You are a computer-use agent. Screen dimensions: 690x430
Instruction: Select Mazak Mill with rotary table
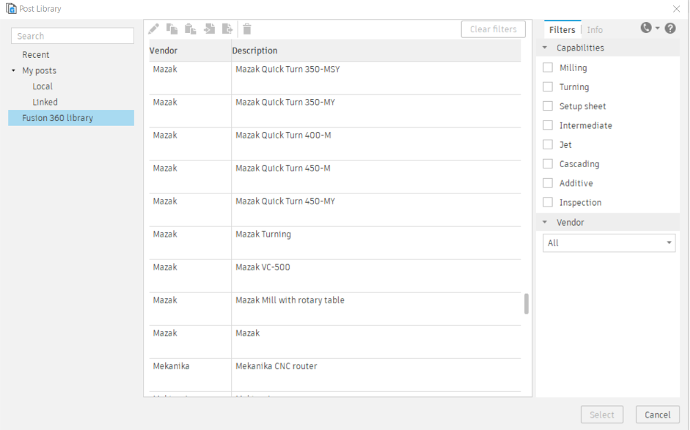click(335, 309)
